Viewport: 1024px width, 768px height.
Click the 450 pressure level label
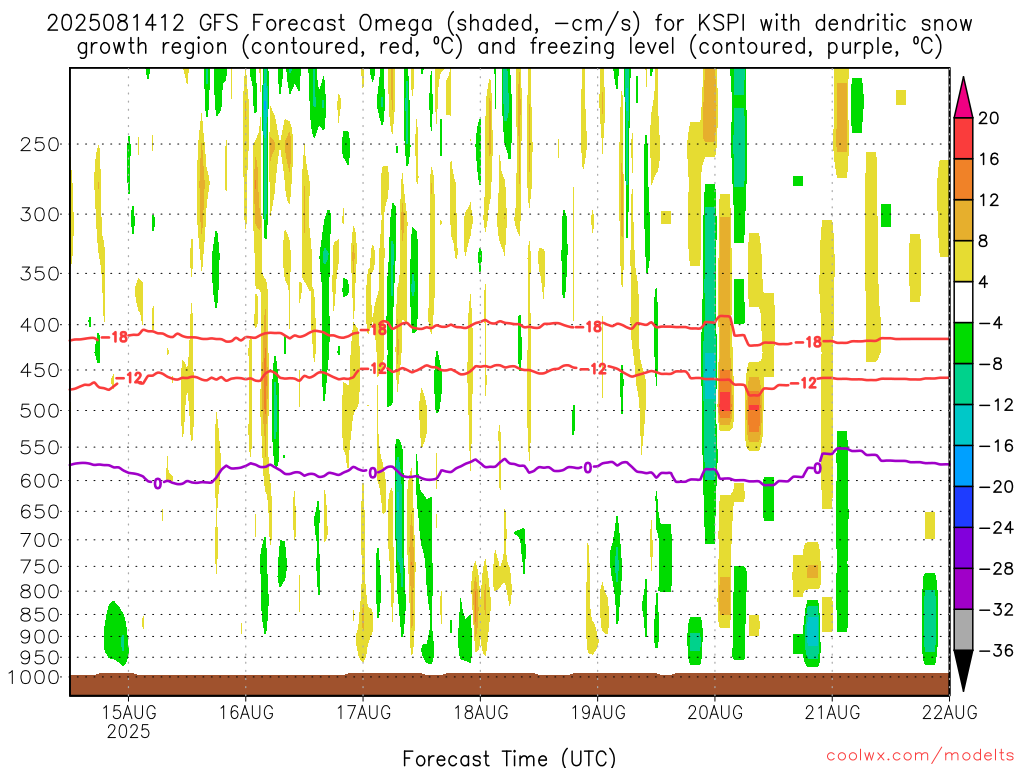pos(40,370)
